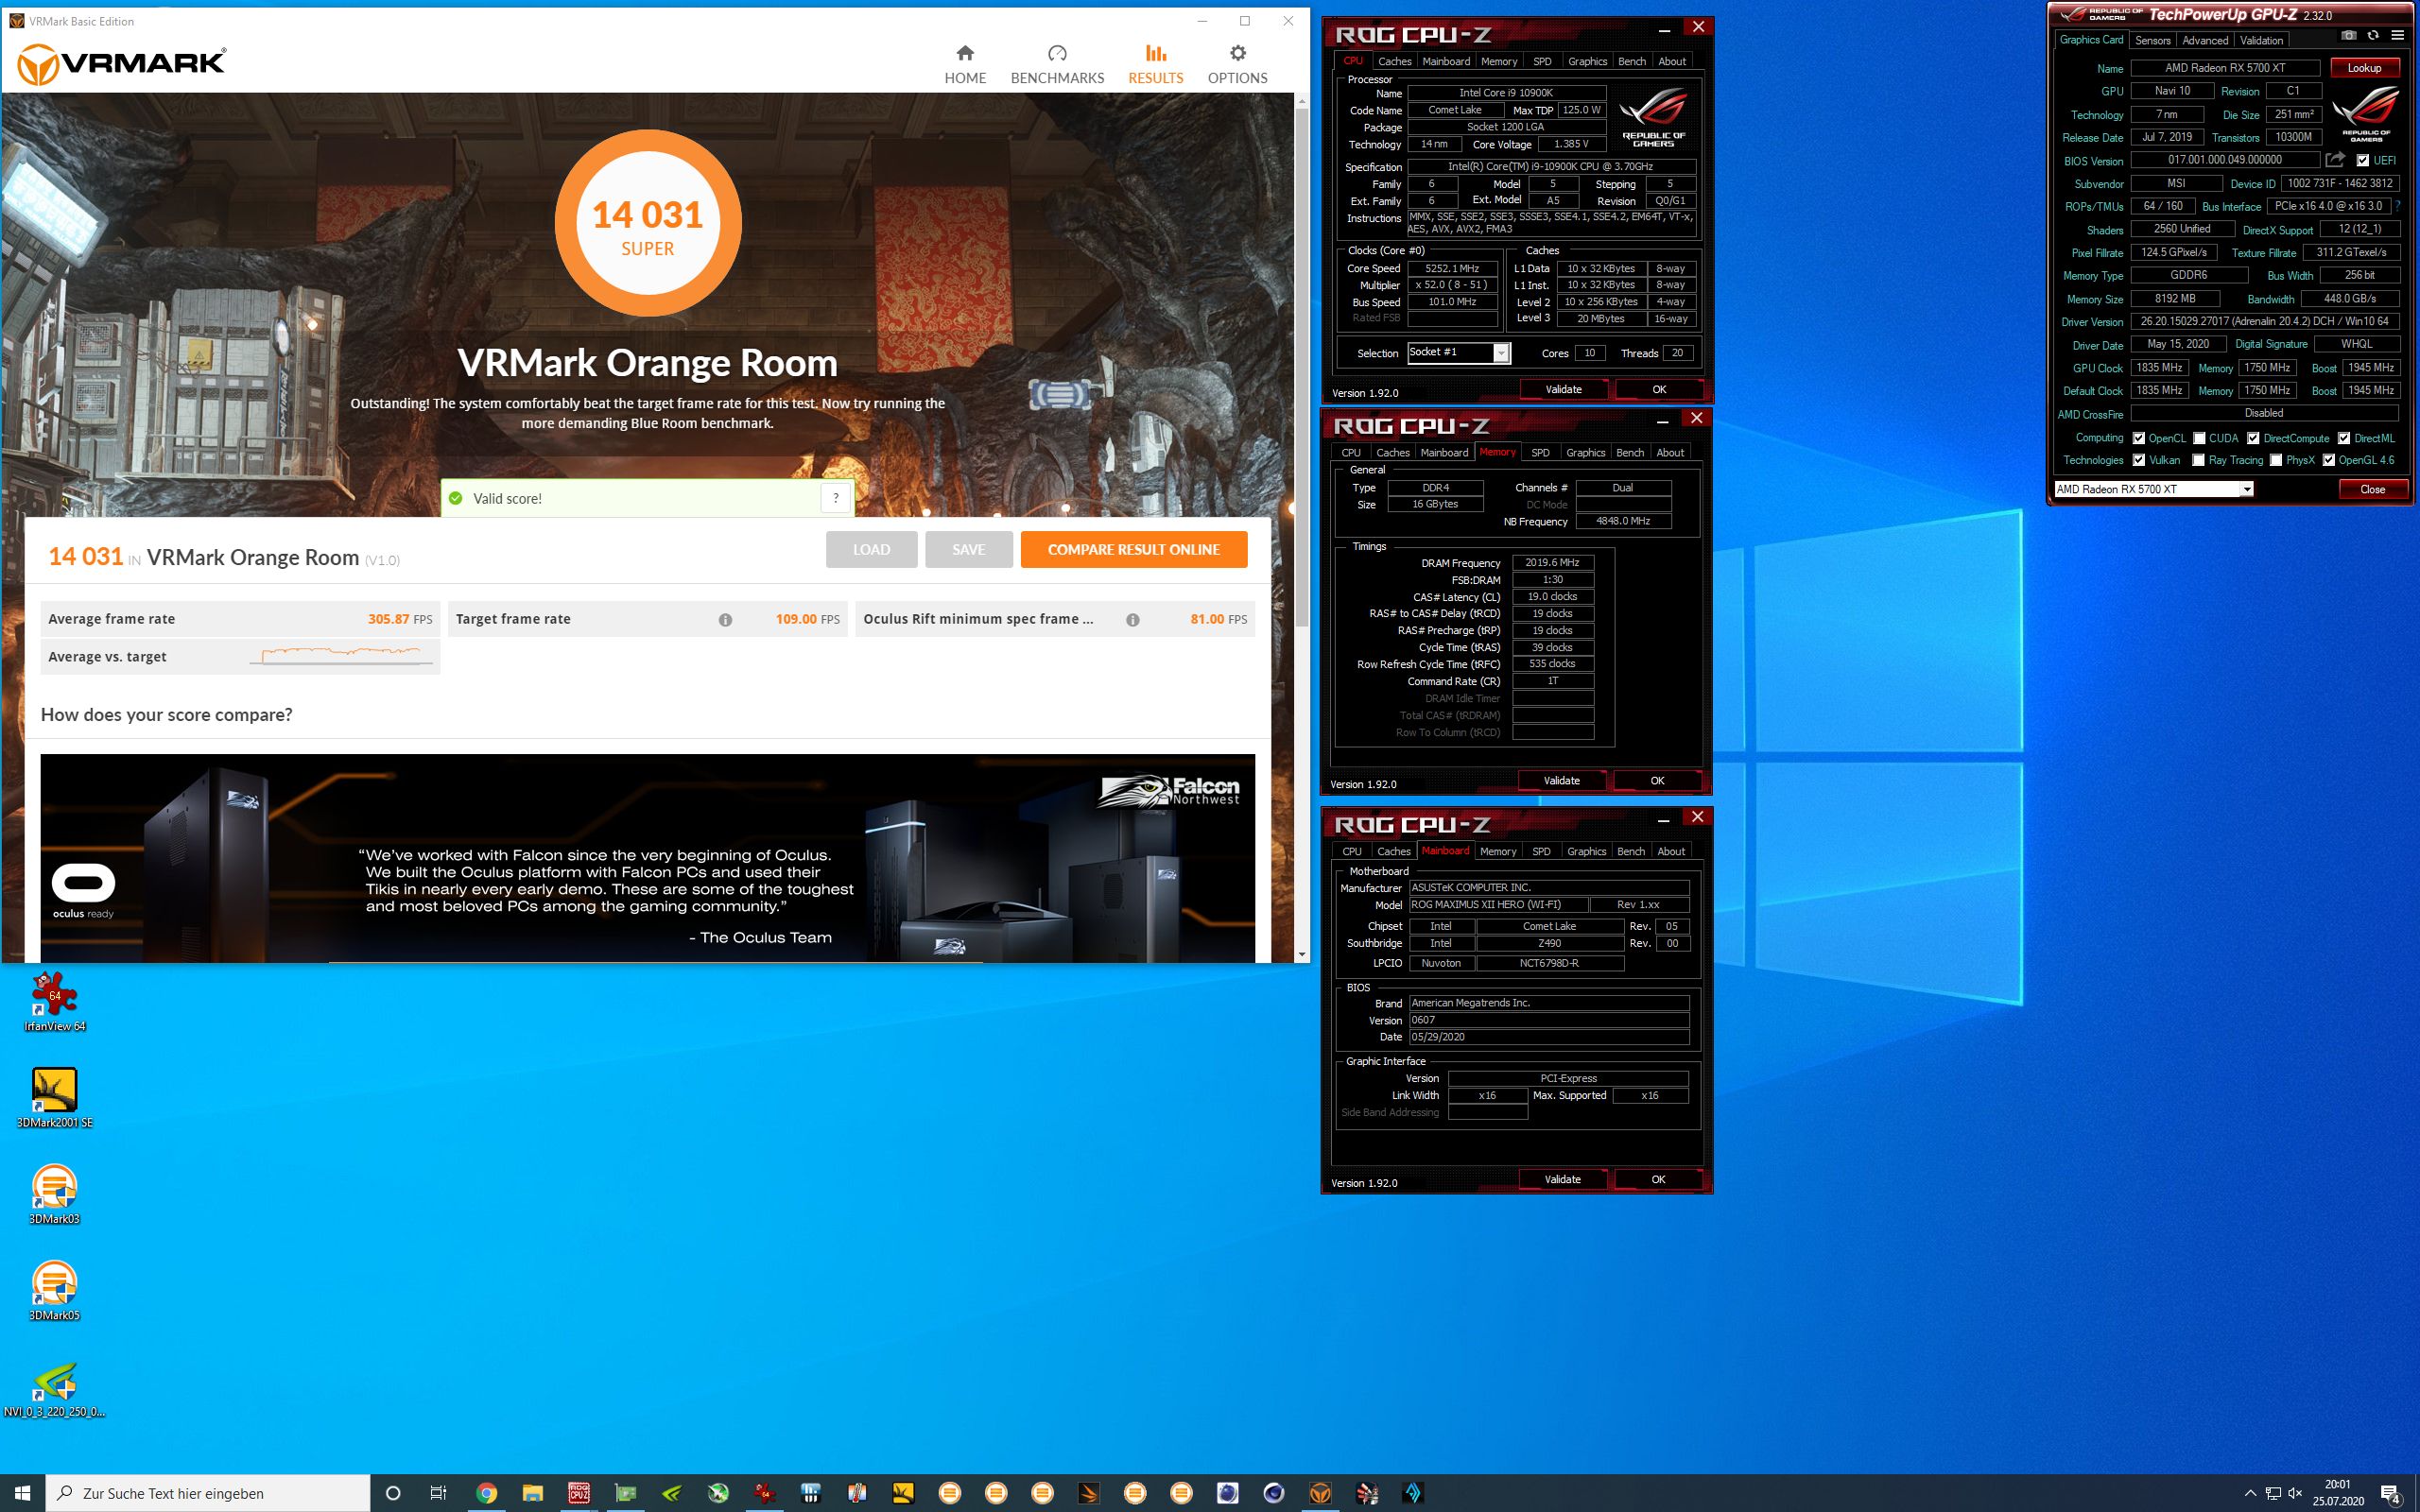Screen dimensions: 2420x1512
Task: Toggle the Ray Tracing checkbox in GPU-Z
Action: tap(2198, 460)
